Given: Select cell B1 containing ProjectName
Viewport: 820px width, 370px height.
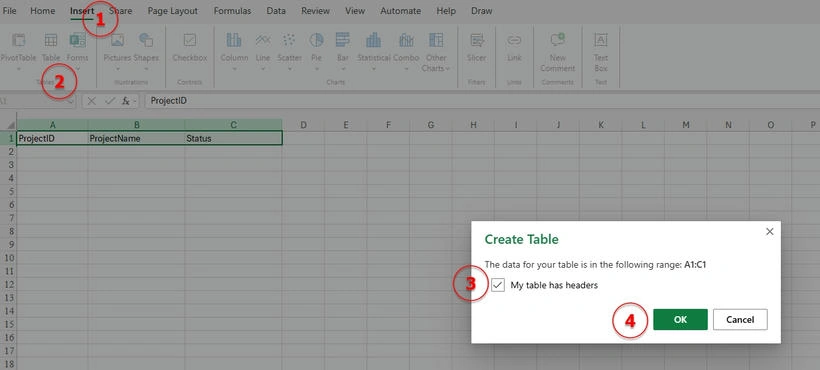Looking at the screenshot, I should (x=136, y=138).
